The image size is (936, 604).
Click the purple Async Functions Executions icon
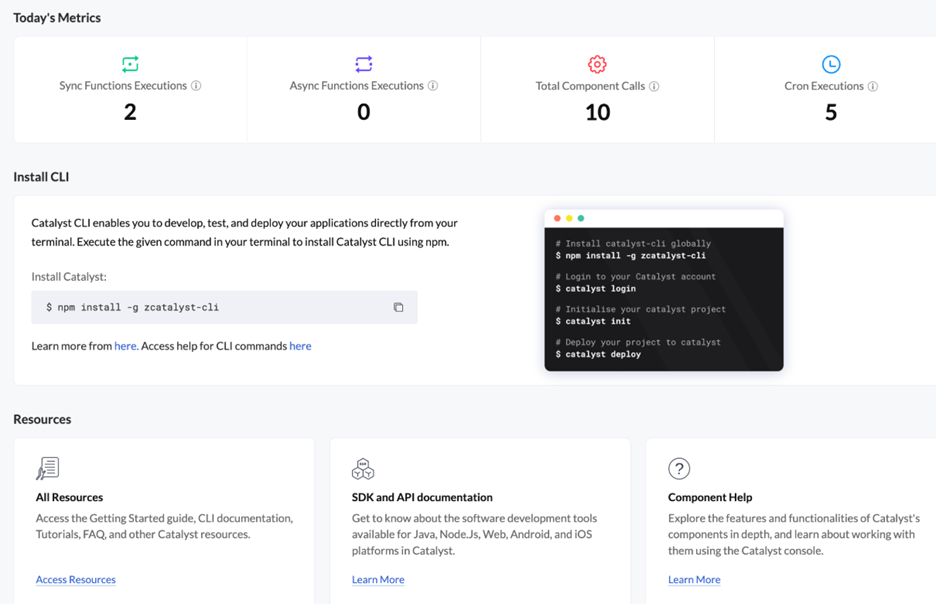364,64
